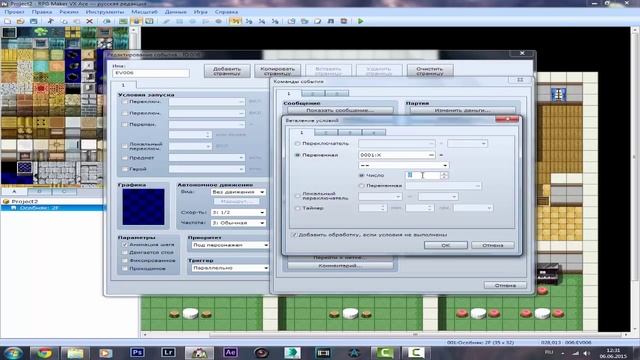Image resolution: width=640 pixels, height=360 pixels.
Task: Enable the Проходимое checkbox
Action: pyautogui.click(x=125, y=269)
